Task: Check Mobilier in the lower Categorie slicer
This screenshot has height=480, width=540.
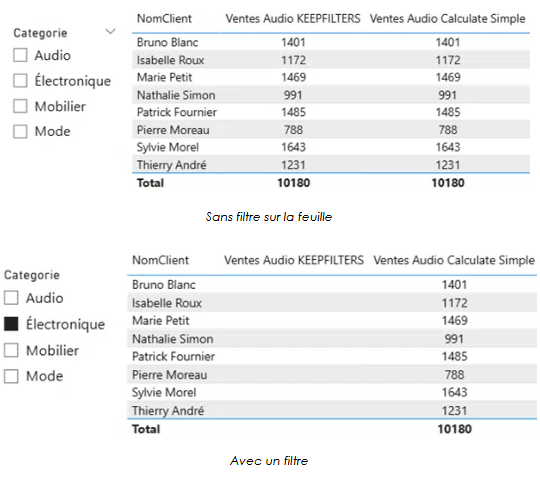Action: pos(11,350)
